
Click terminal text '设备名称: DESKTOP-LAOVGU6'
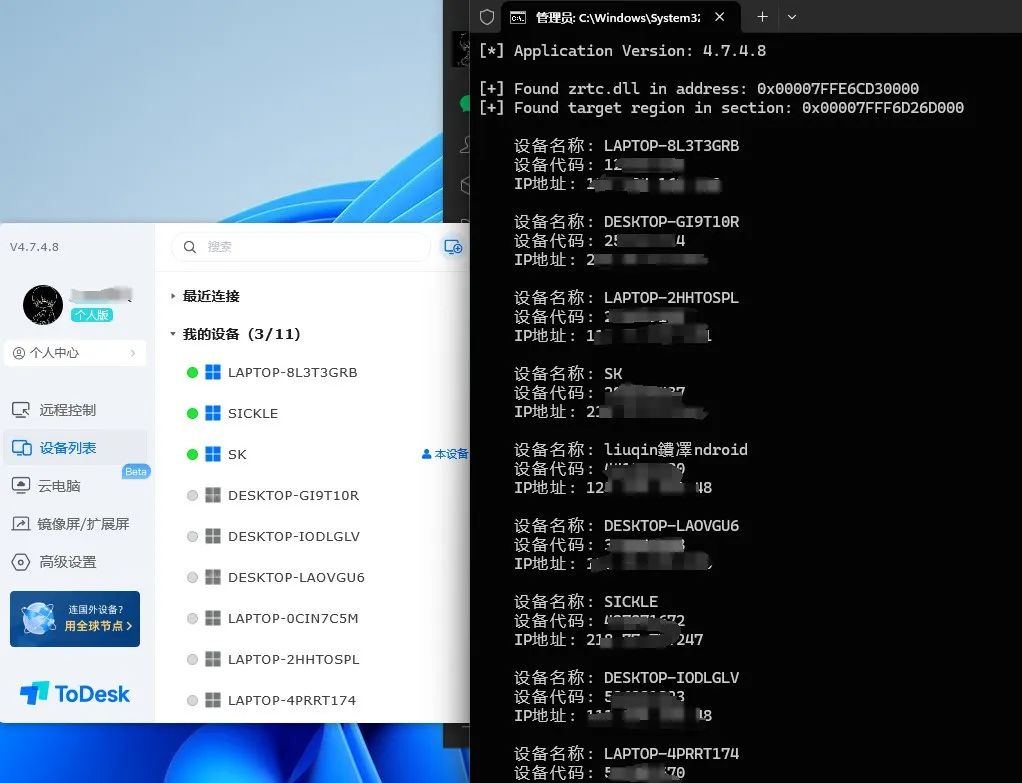tap(626, 525)
